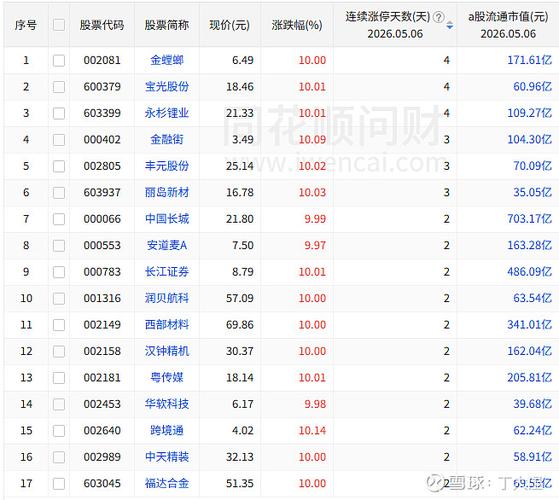Check the box for 002805 丰元股份

59,166
